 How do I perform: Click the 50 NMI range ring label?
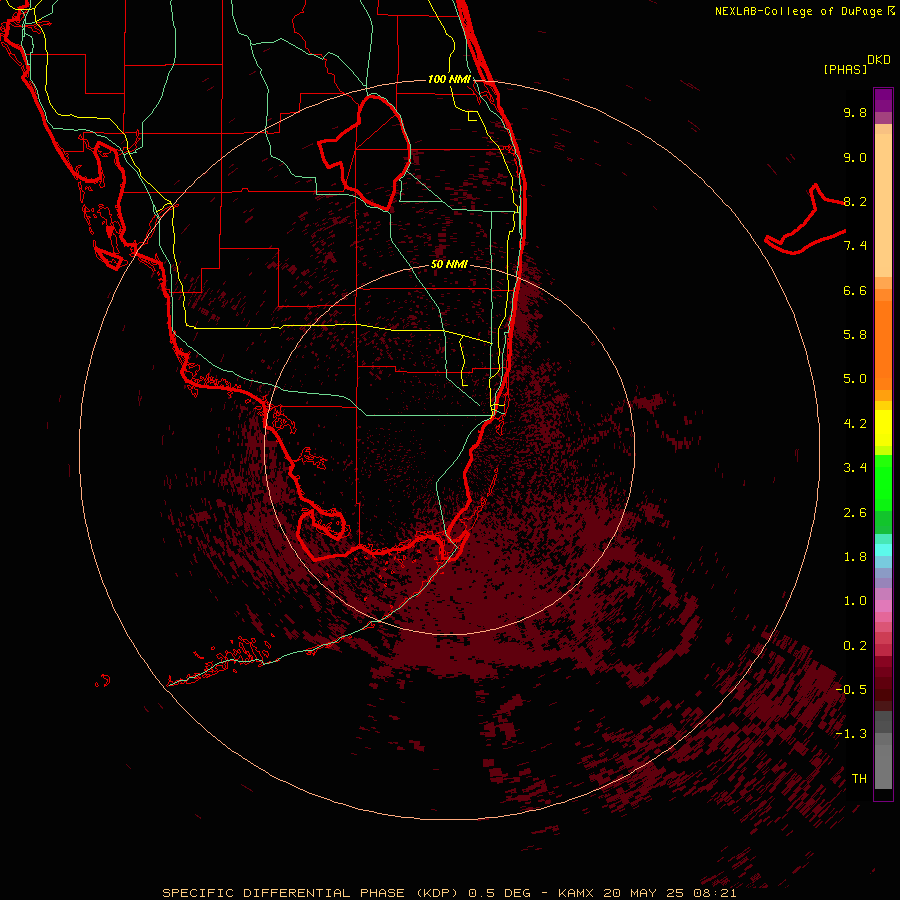449,264
